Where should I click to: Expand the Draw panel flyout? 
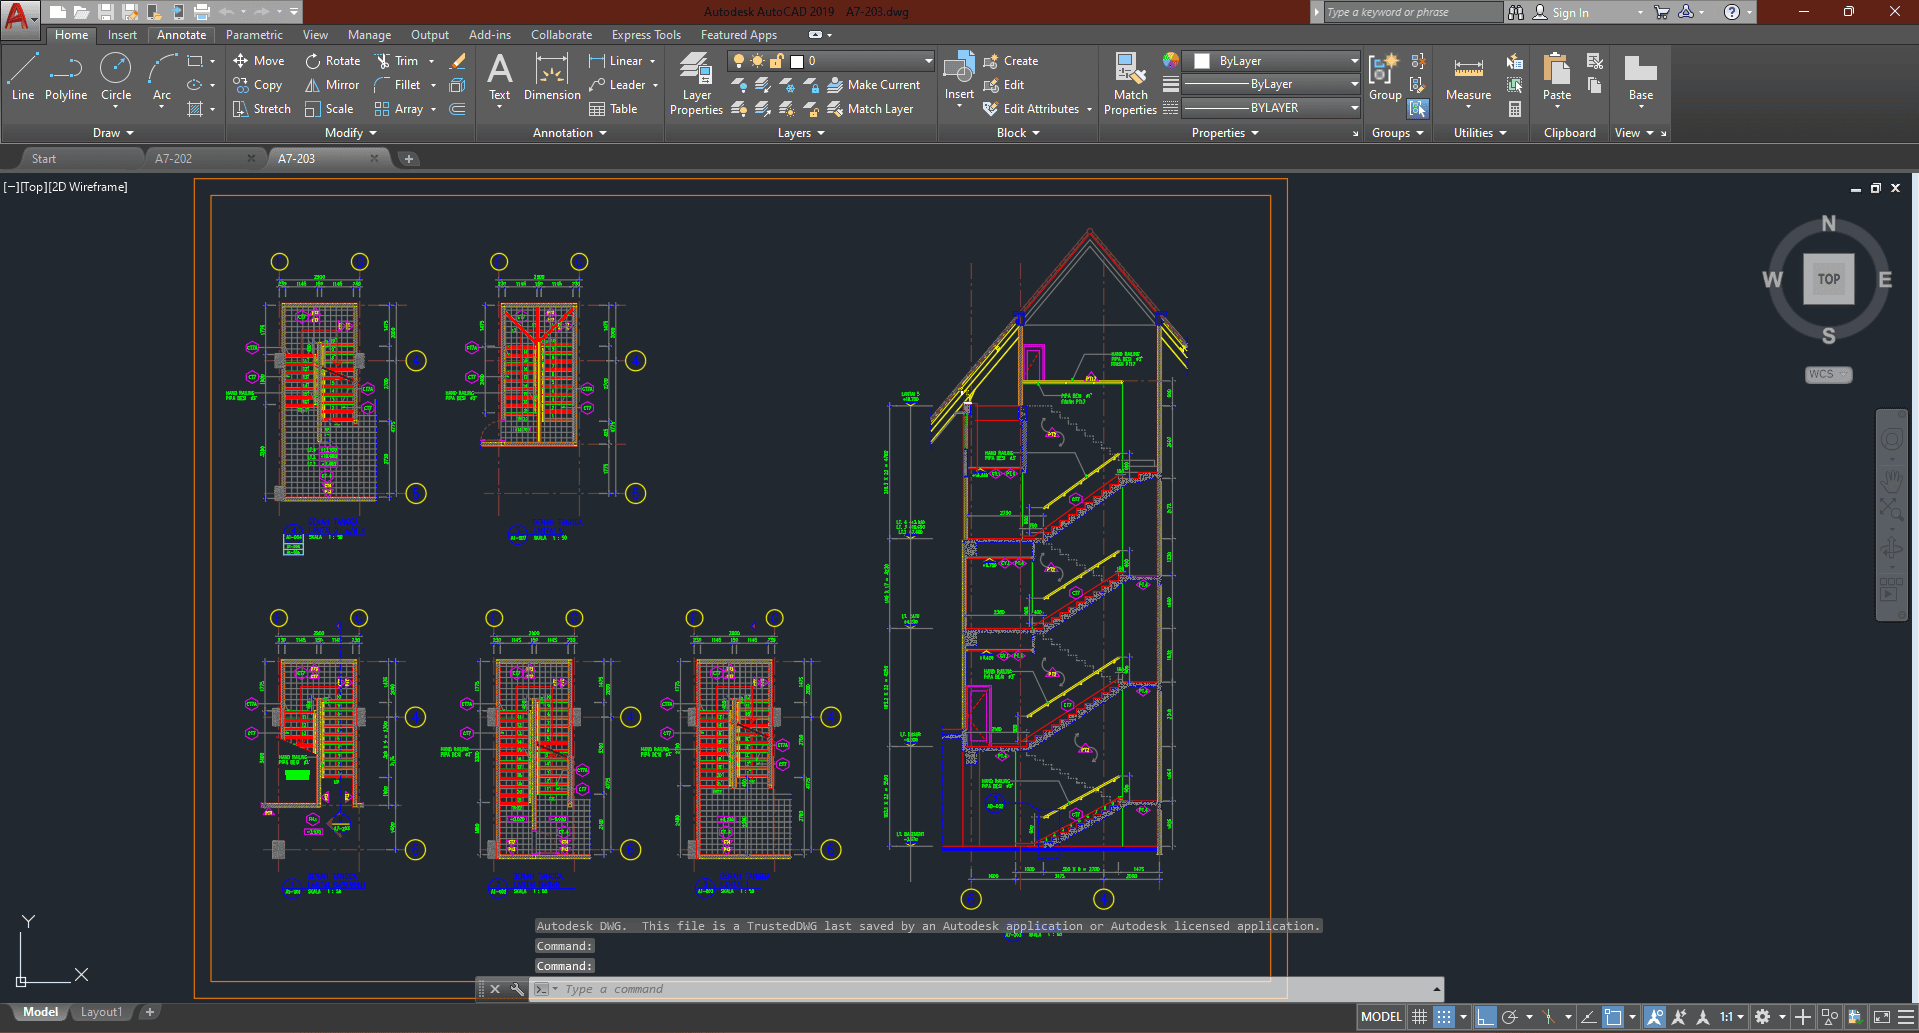(113, 133)
